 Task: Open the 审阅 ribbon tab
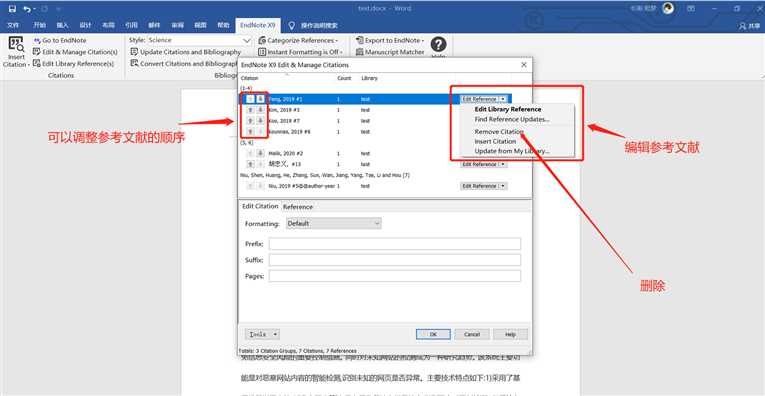(x=177, y=25)
